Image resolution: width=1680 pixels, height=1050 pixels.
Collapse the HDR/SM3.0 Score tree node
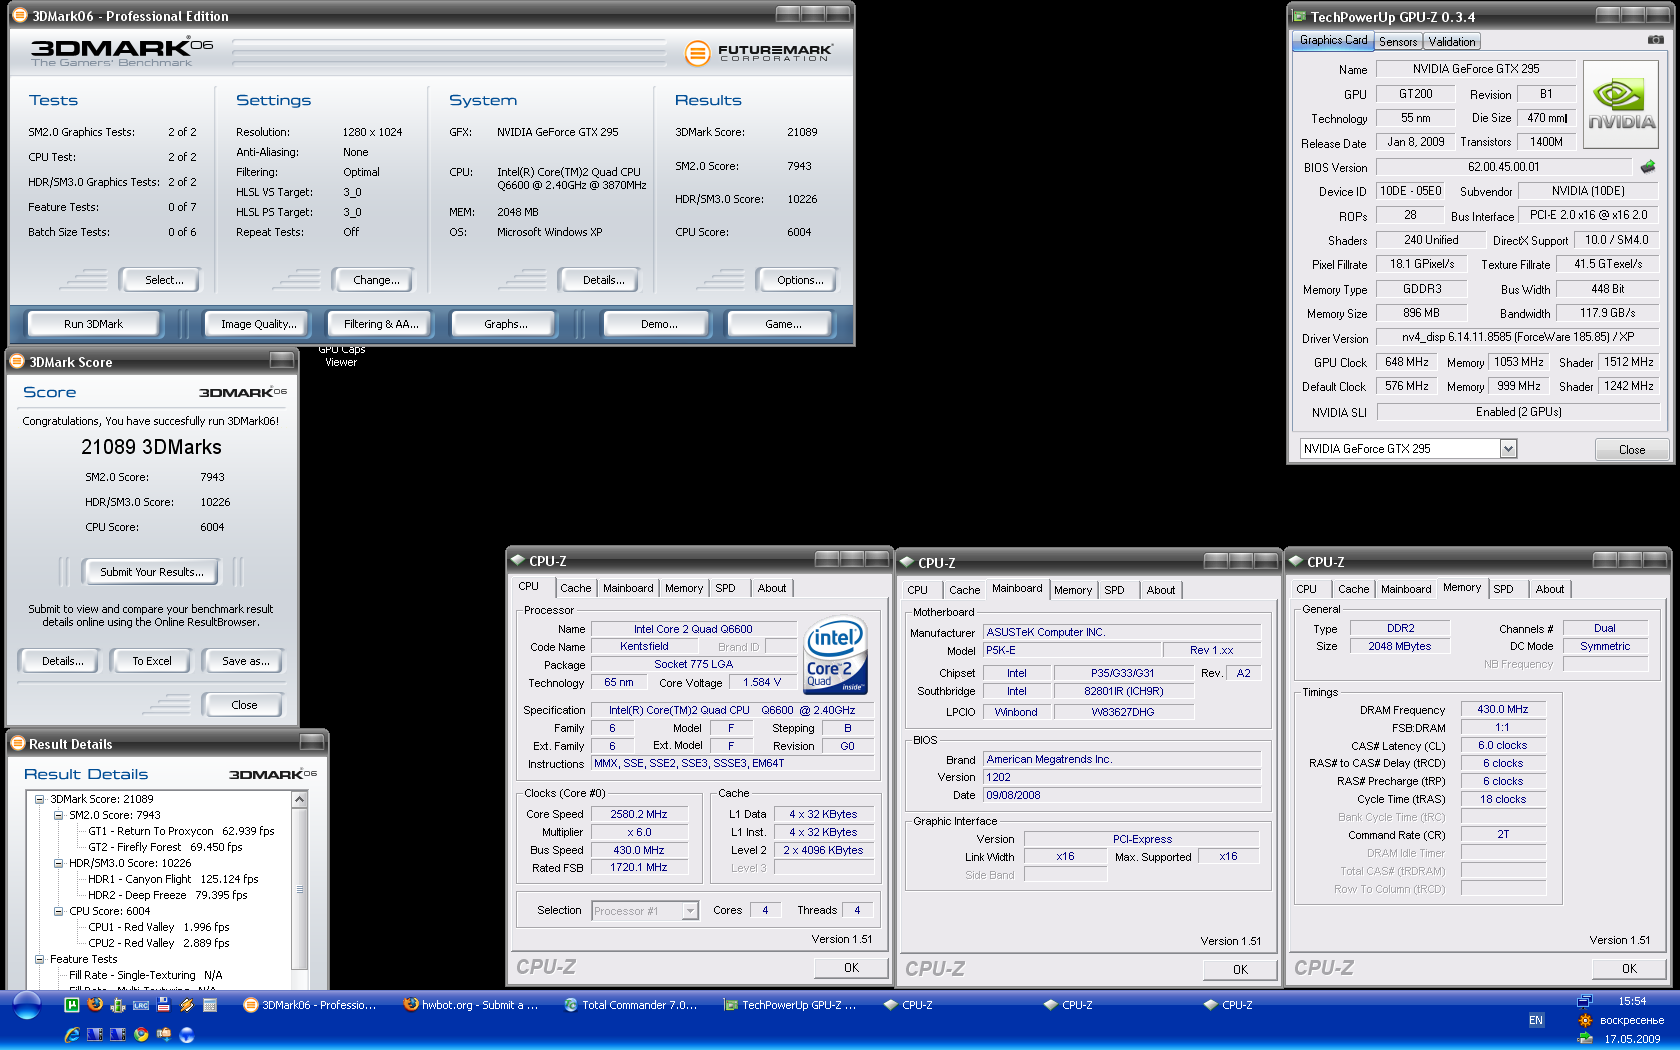(x=59, y=863)
